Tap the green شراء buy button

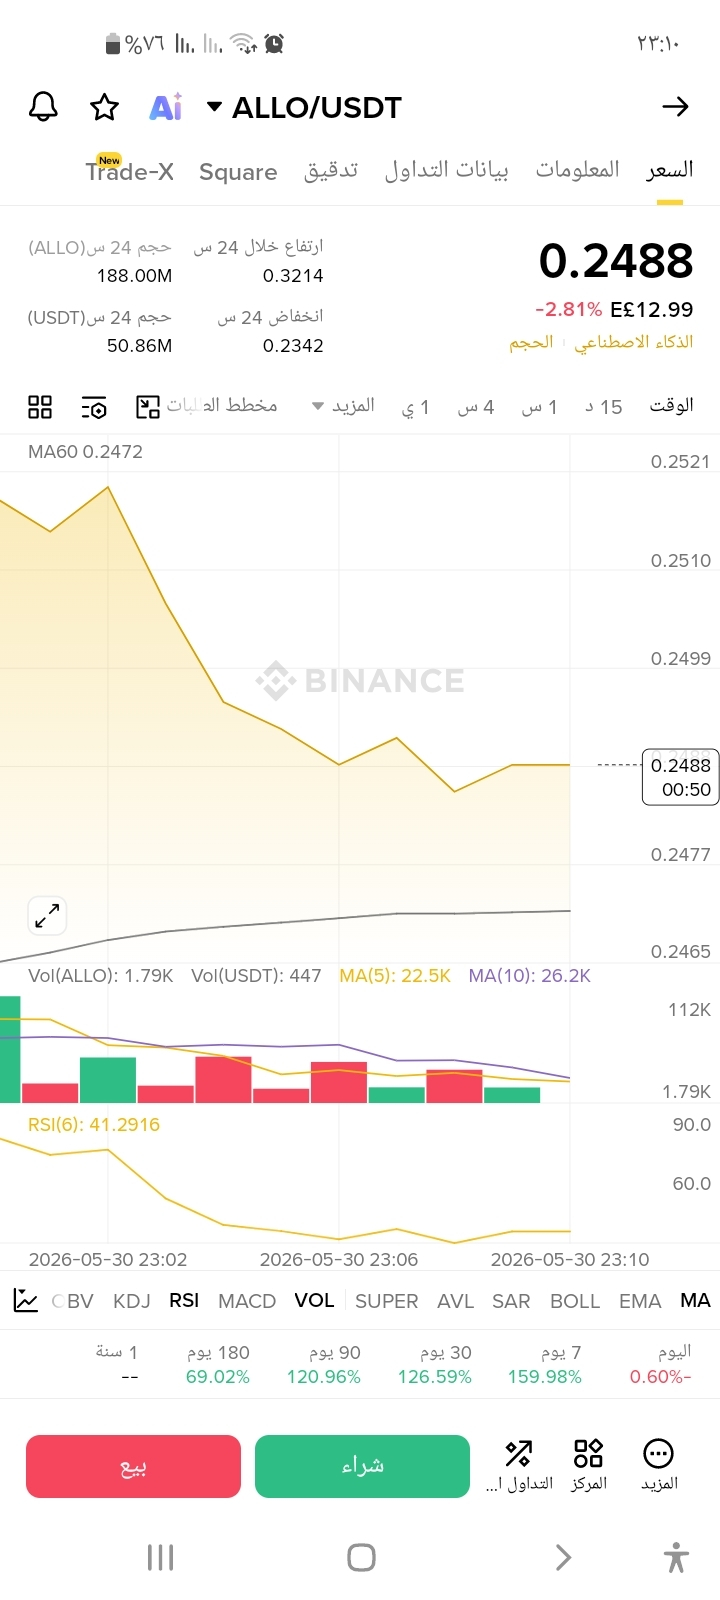point(362,1466)
